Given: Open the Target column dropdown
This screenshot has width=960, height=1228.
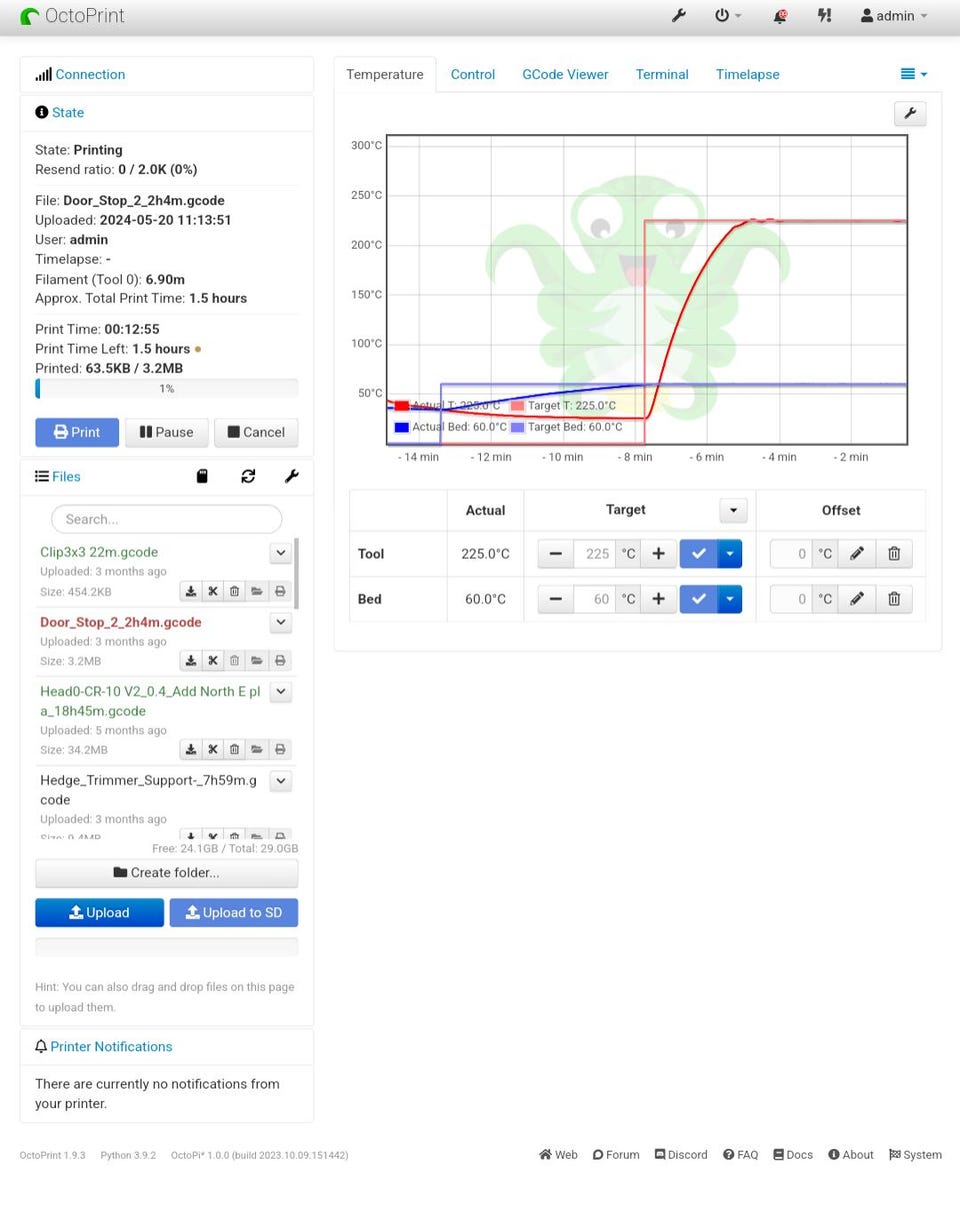Looking at the screenshot, I should pyautogui.click(x=733, y=510).
